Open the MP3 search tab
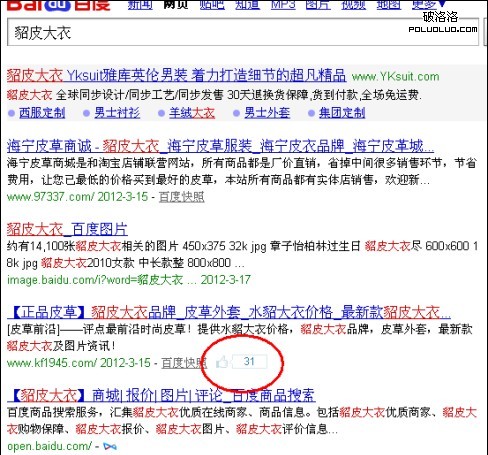488x455 pixels. [283, 4]
